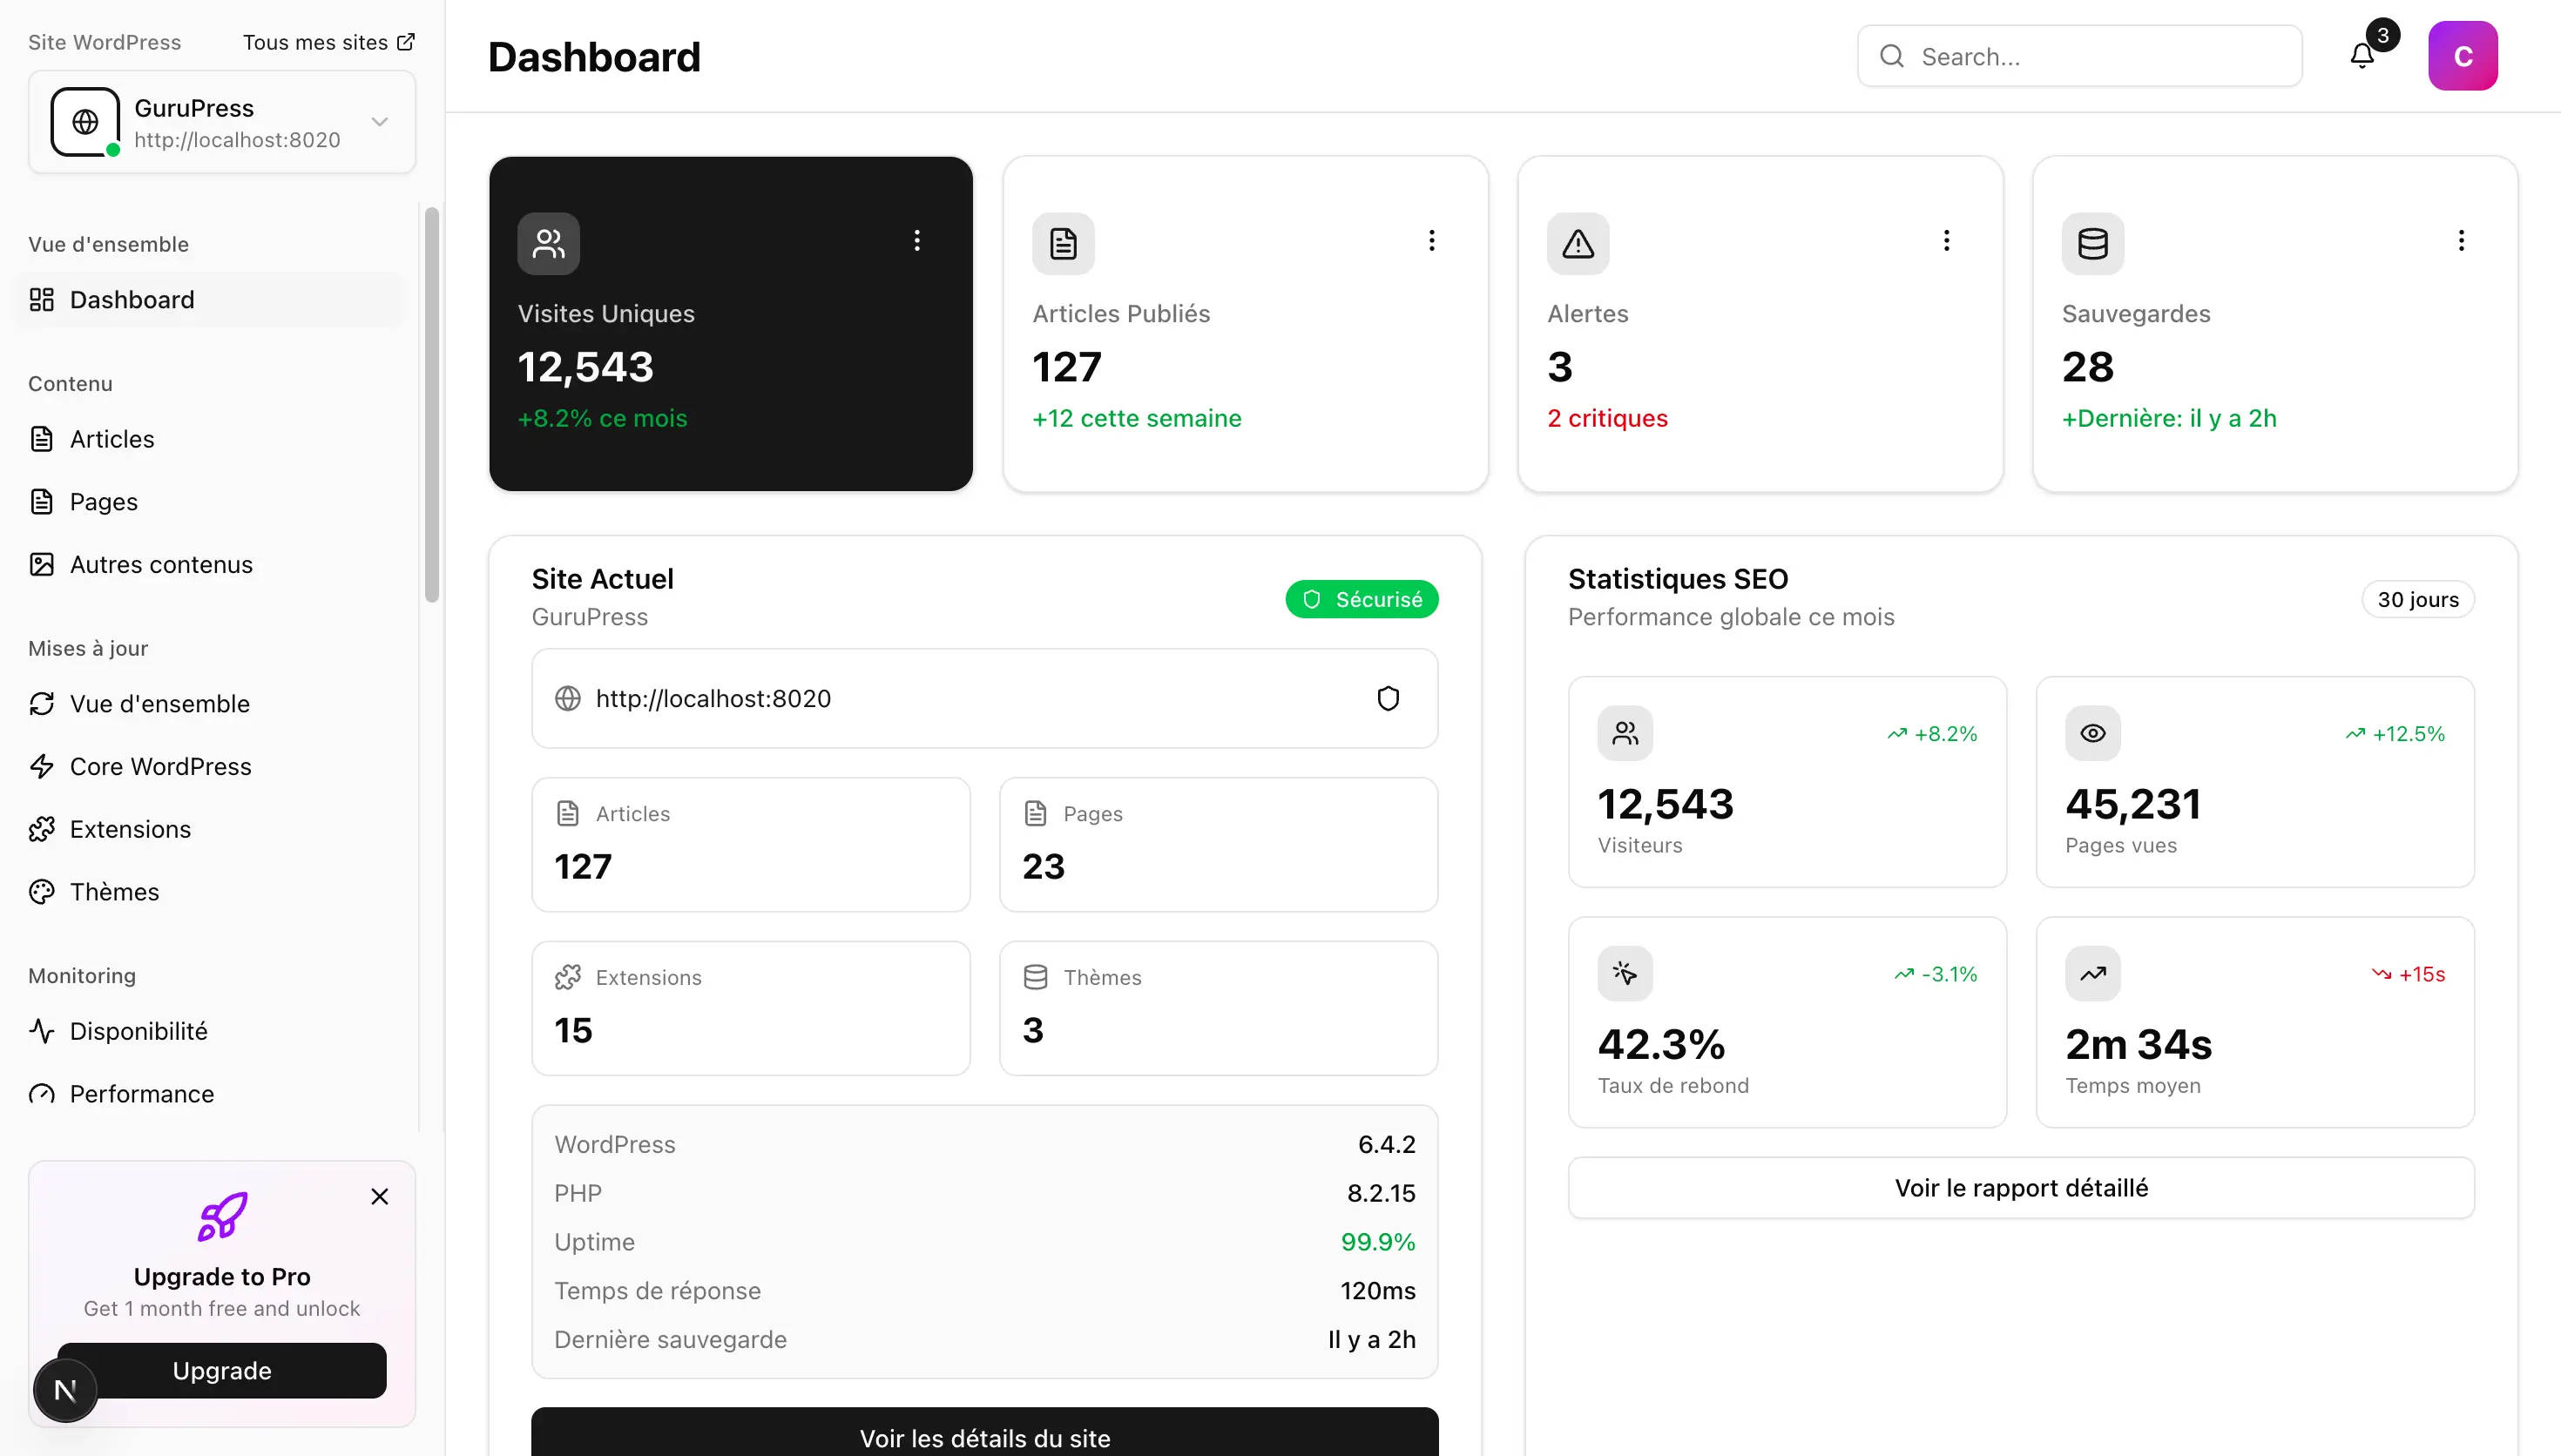Click the notifications bell icon
This screenshot has width=2561, height=1456.
[x=2362, y=56]
